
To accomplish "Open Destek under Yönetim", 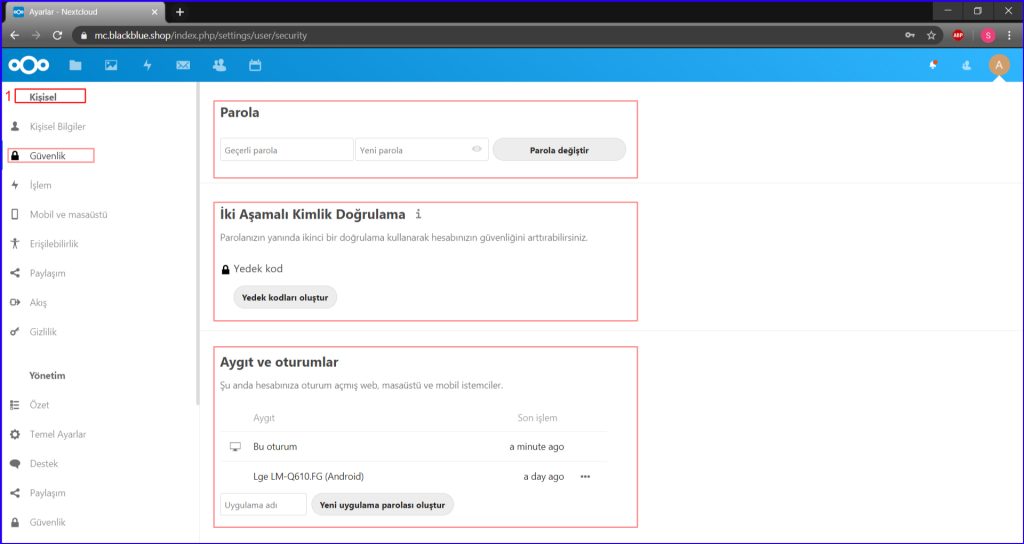I will (x=44, y=464).
